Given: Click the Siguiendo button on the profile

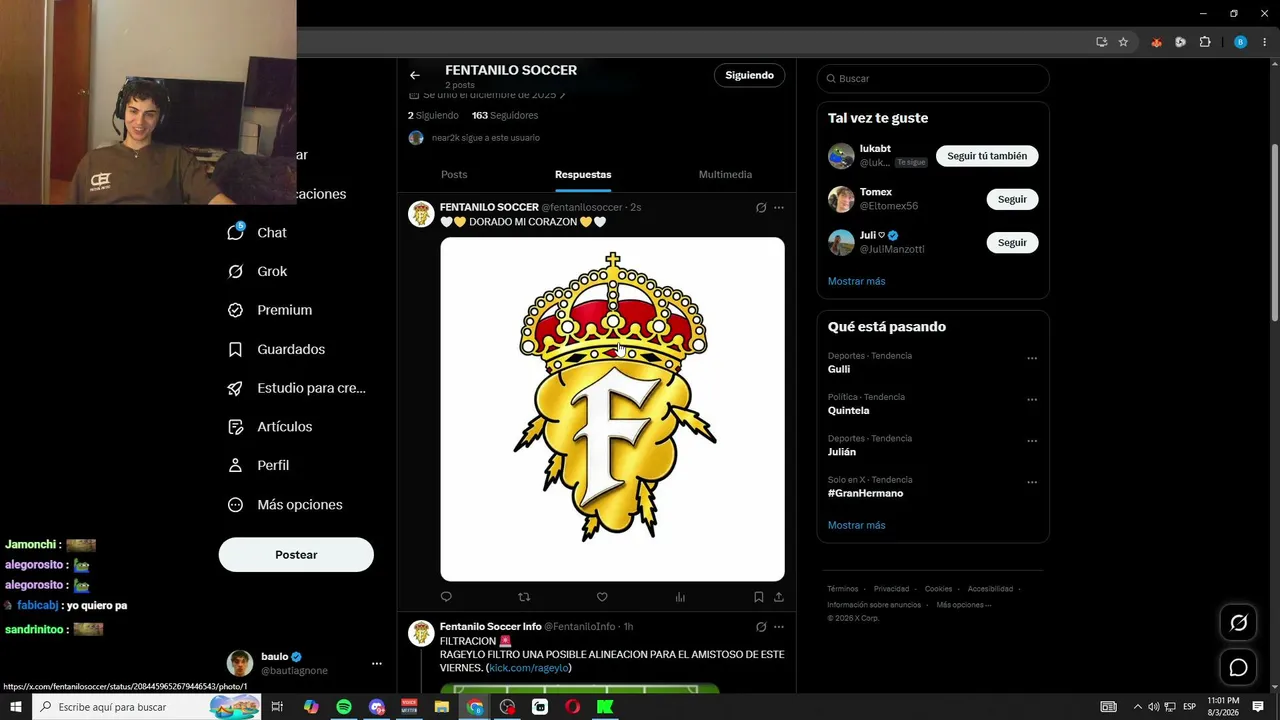Looking at the screenshot, I should click(750, 75).
